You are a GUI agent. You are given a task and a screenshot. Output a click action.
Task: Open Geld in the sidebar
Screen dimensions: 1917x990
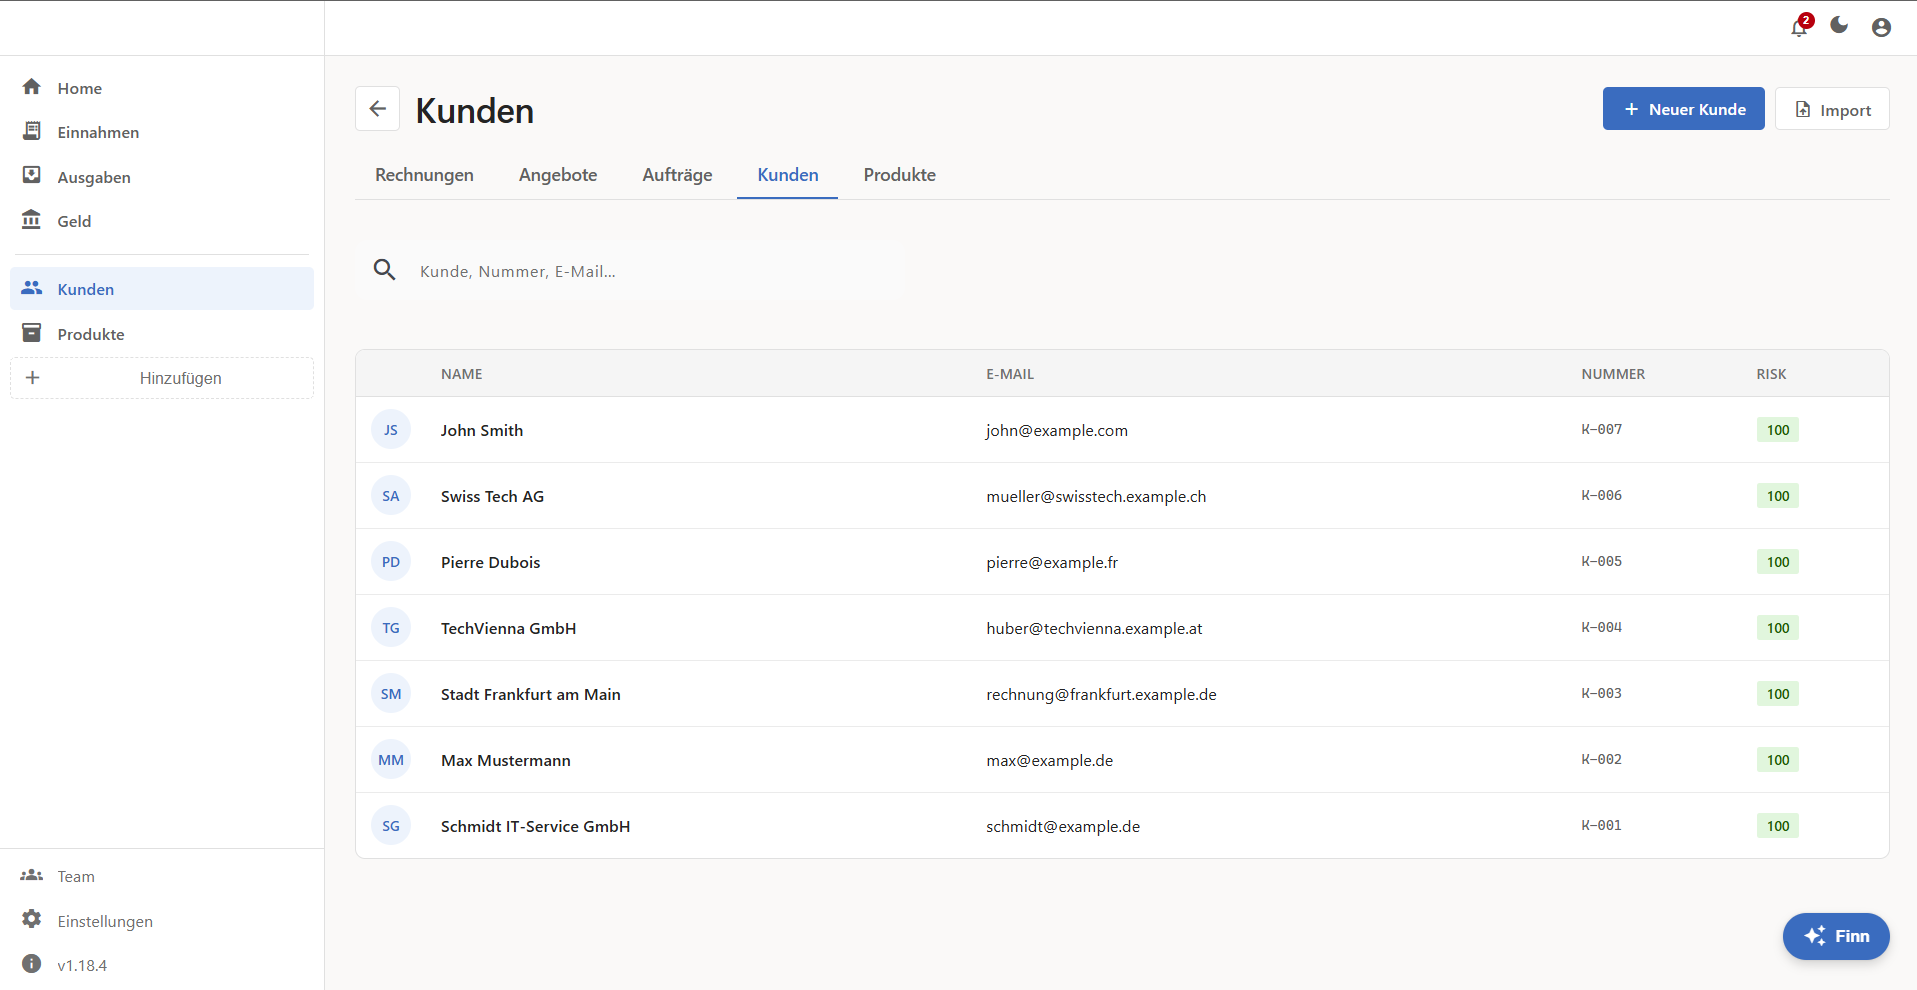click(162, 221)
